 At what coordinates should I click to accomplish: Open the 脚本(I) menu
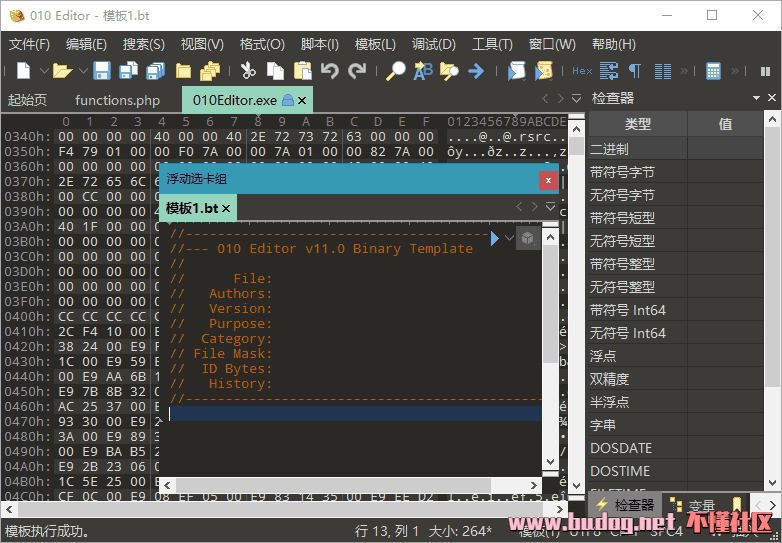(x=320, y=44)
